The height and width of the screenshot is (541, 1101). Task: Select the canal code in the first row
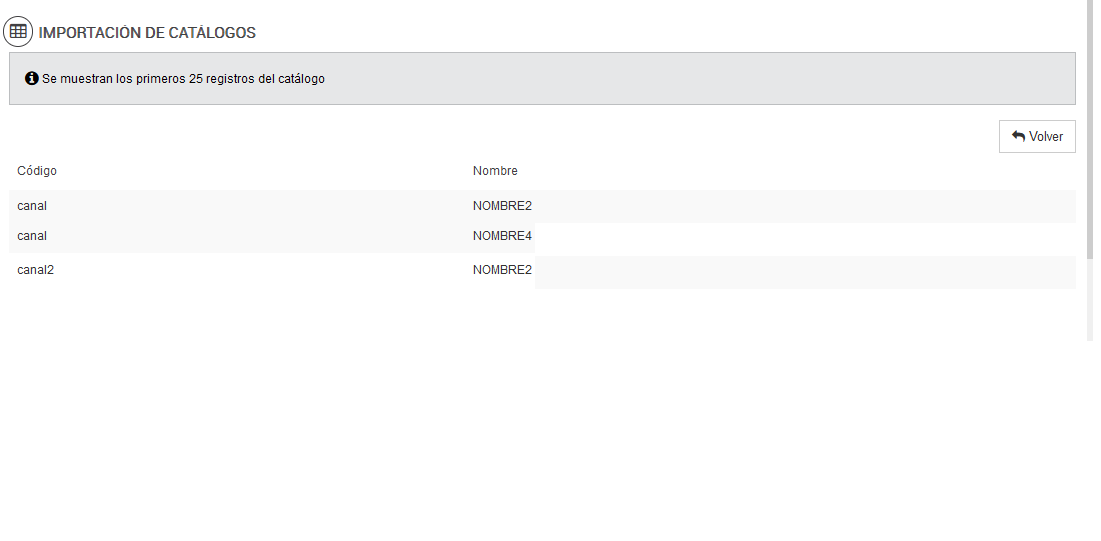[32, 206]
